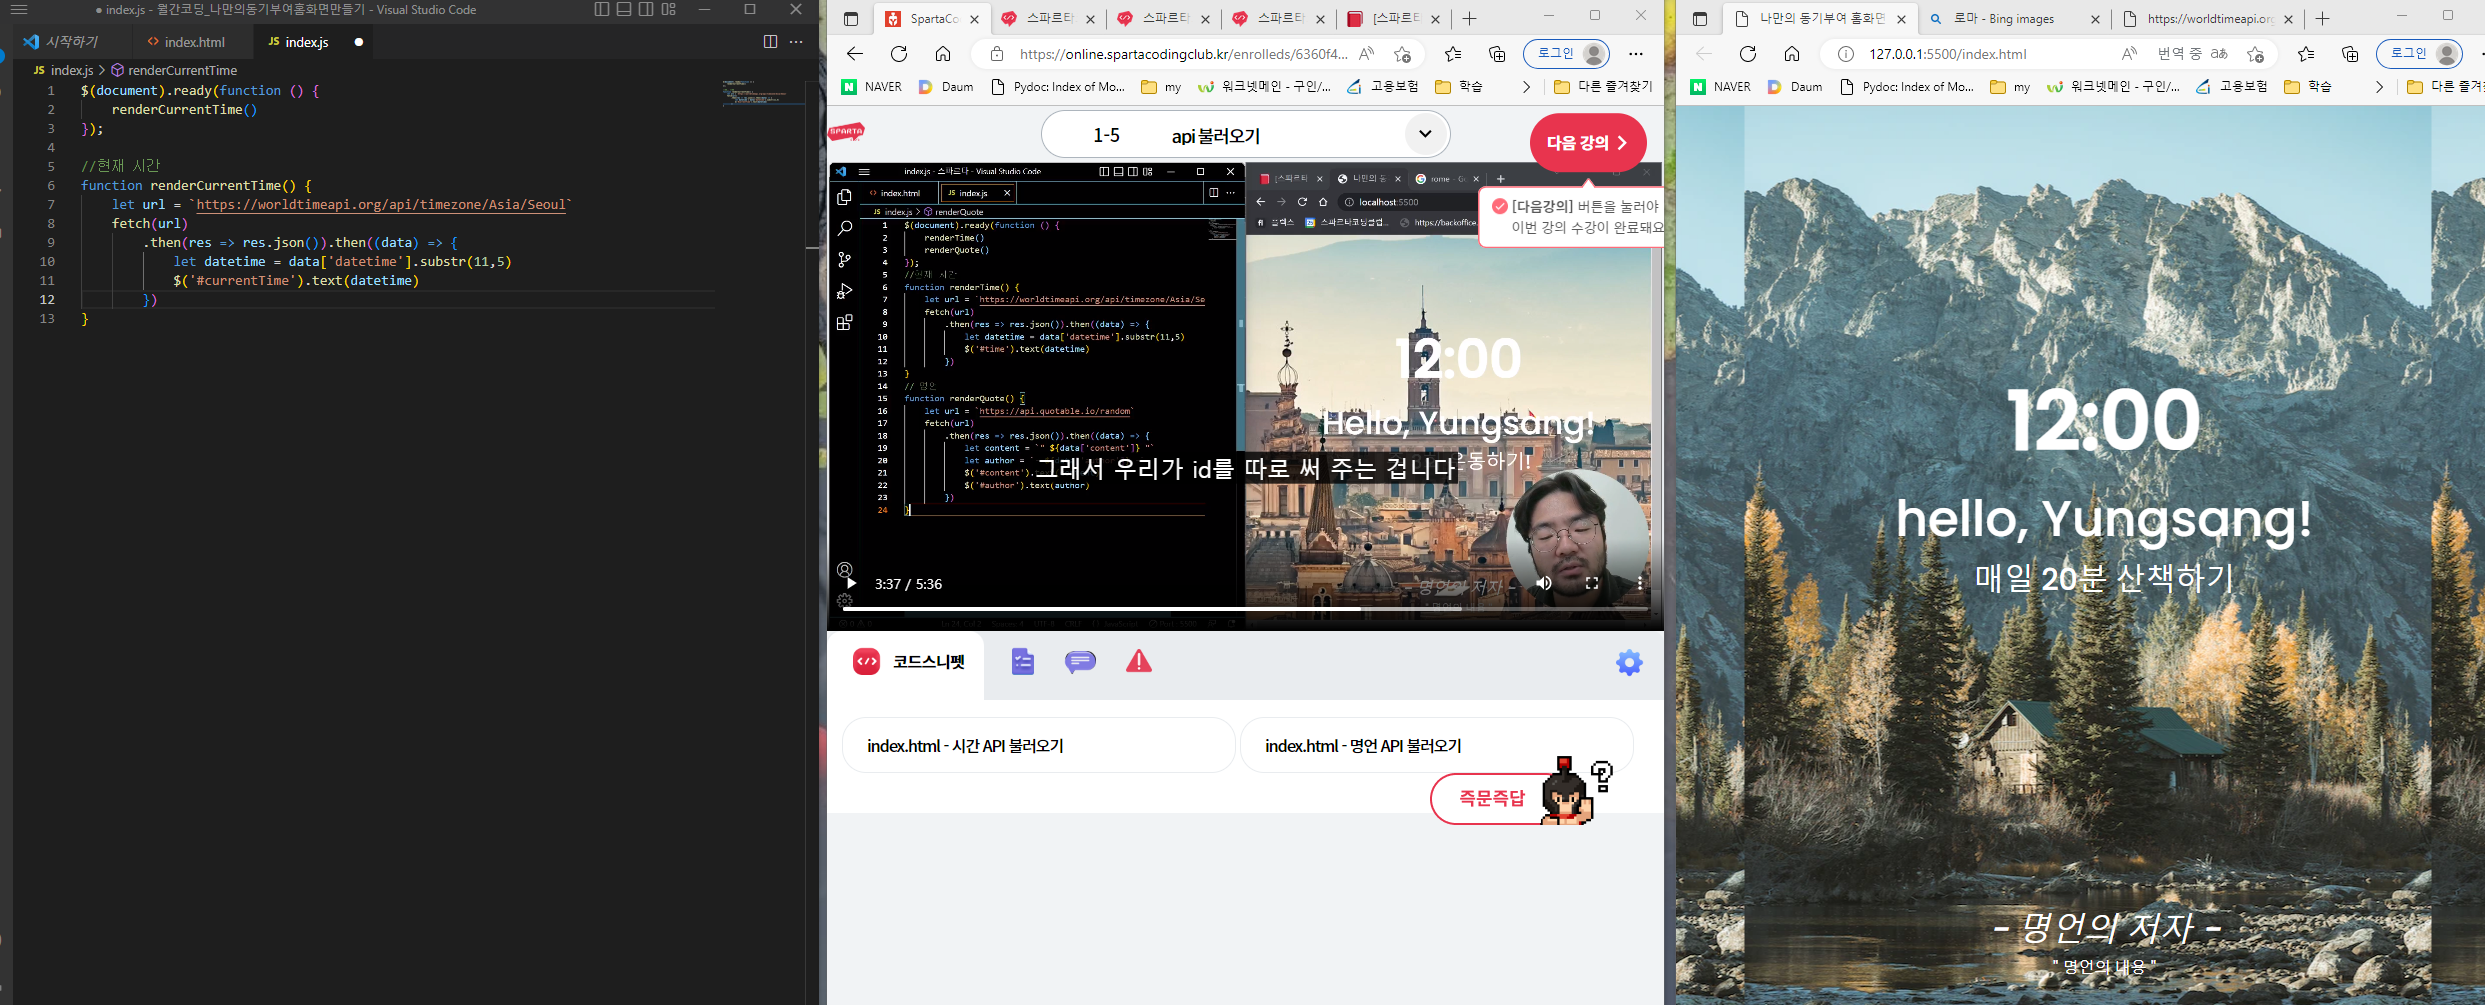Open tab actions menu in Sparta browser
Image resolution: width=2485 pixels, height=1005 pixels.
coord(851,19)
